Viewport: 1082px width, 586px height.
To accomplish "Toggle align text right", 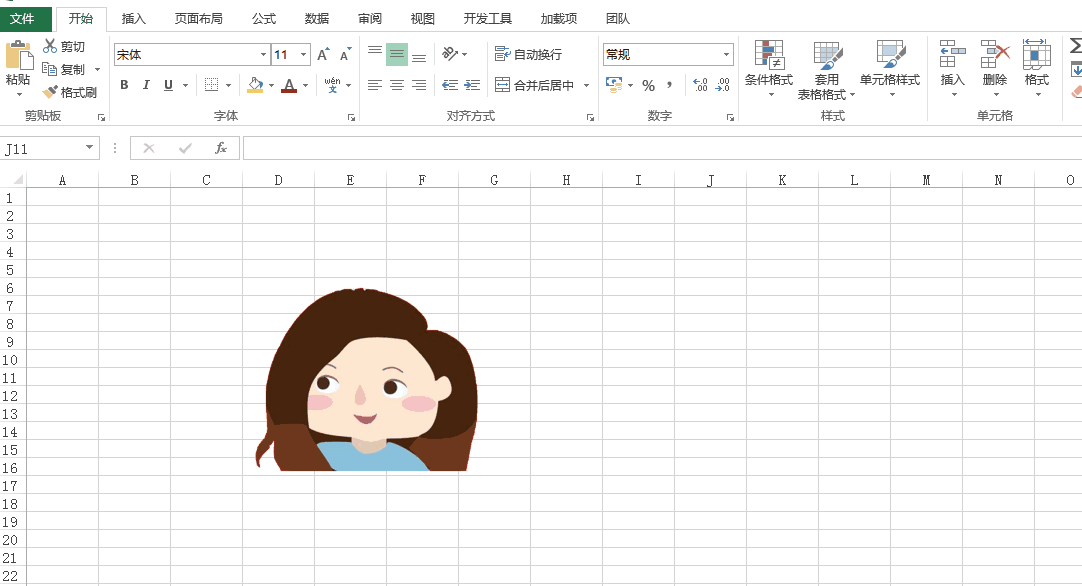I will click(419, 85).
